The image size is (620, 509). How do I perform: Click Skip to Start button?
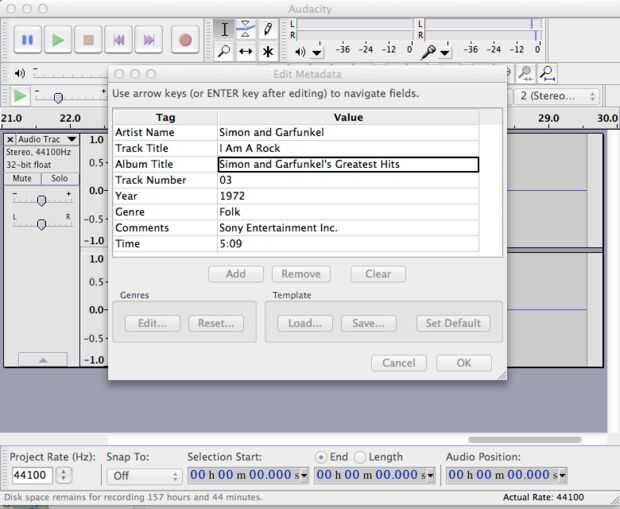[x=119, y=40]
